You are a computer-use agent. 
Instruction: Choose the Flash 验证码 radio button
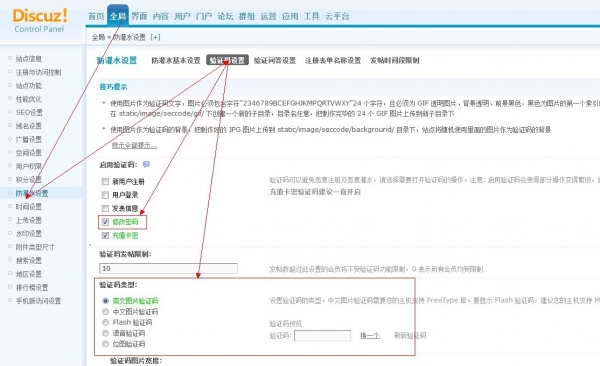pyautogui.click(x=105, y=322)
